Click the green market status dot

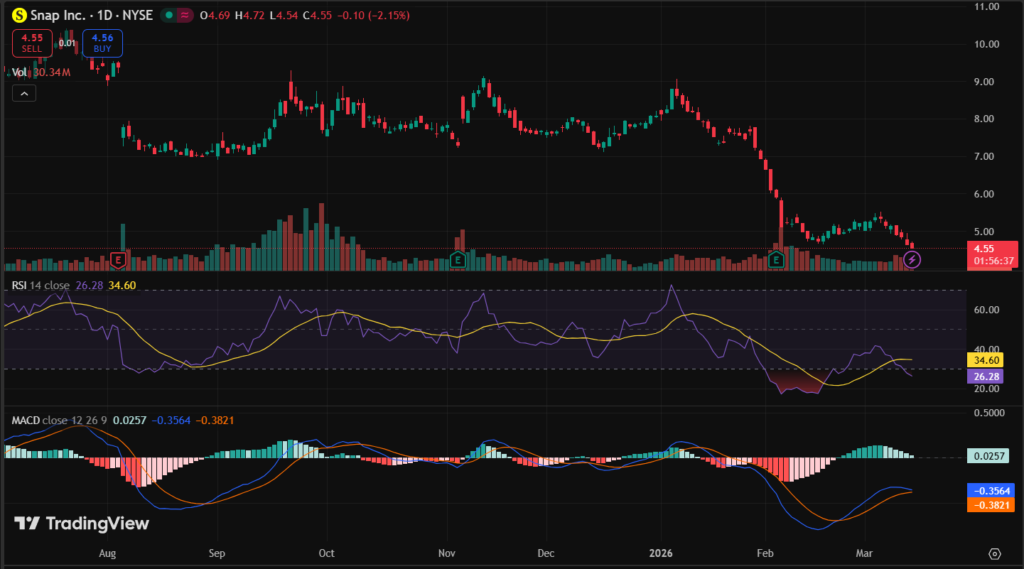click(168, 16)
